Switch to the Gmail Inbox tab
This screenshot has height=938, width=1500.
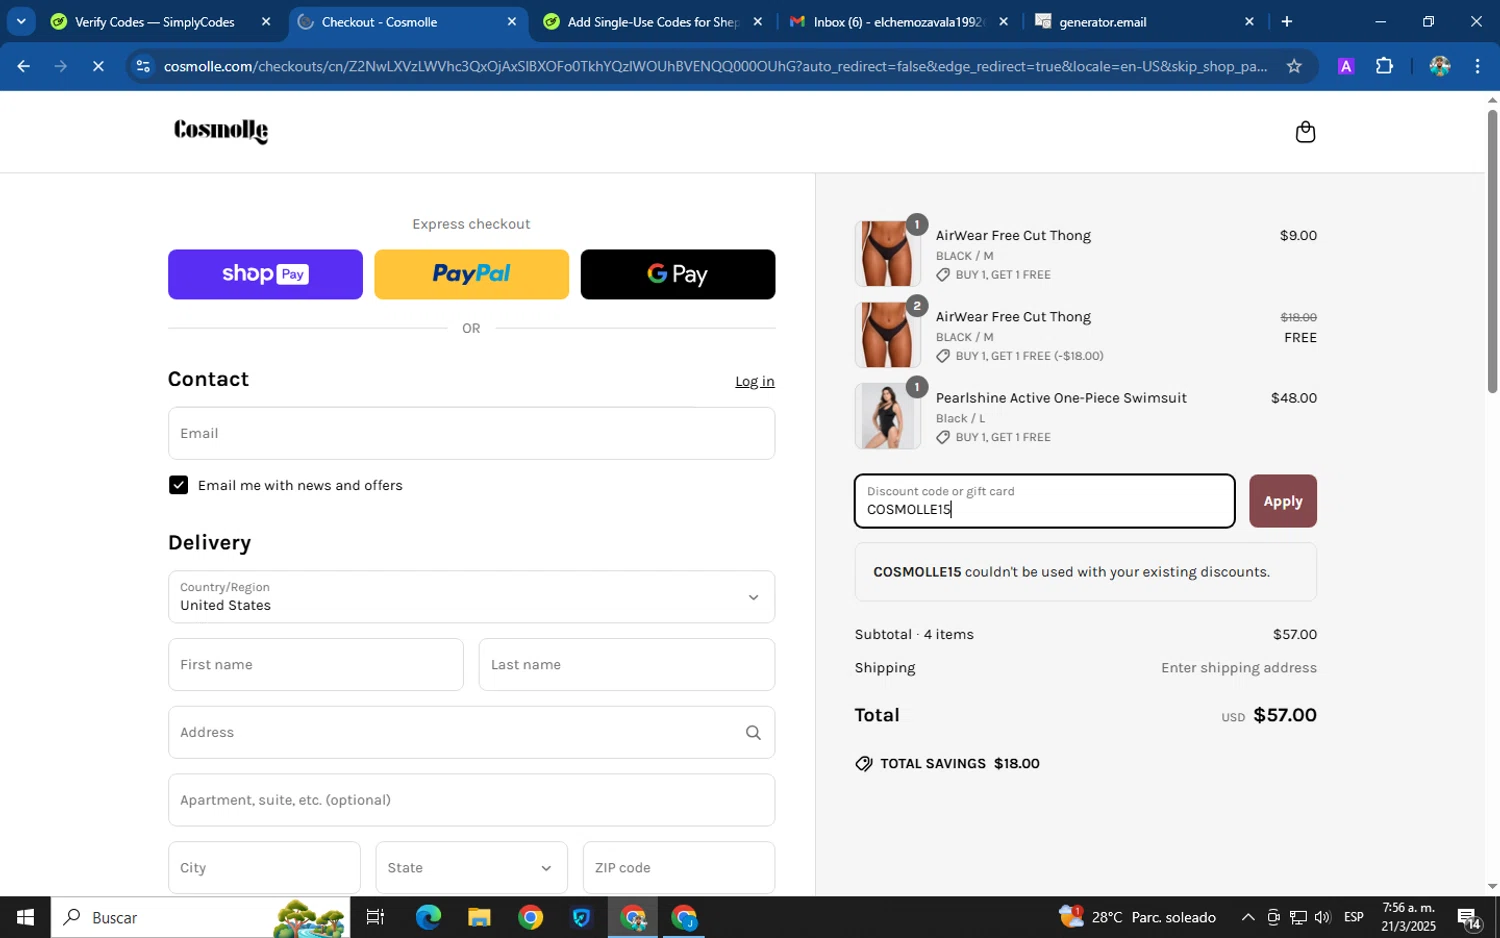[898, 21]
